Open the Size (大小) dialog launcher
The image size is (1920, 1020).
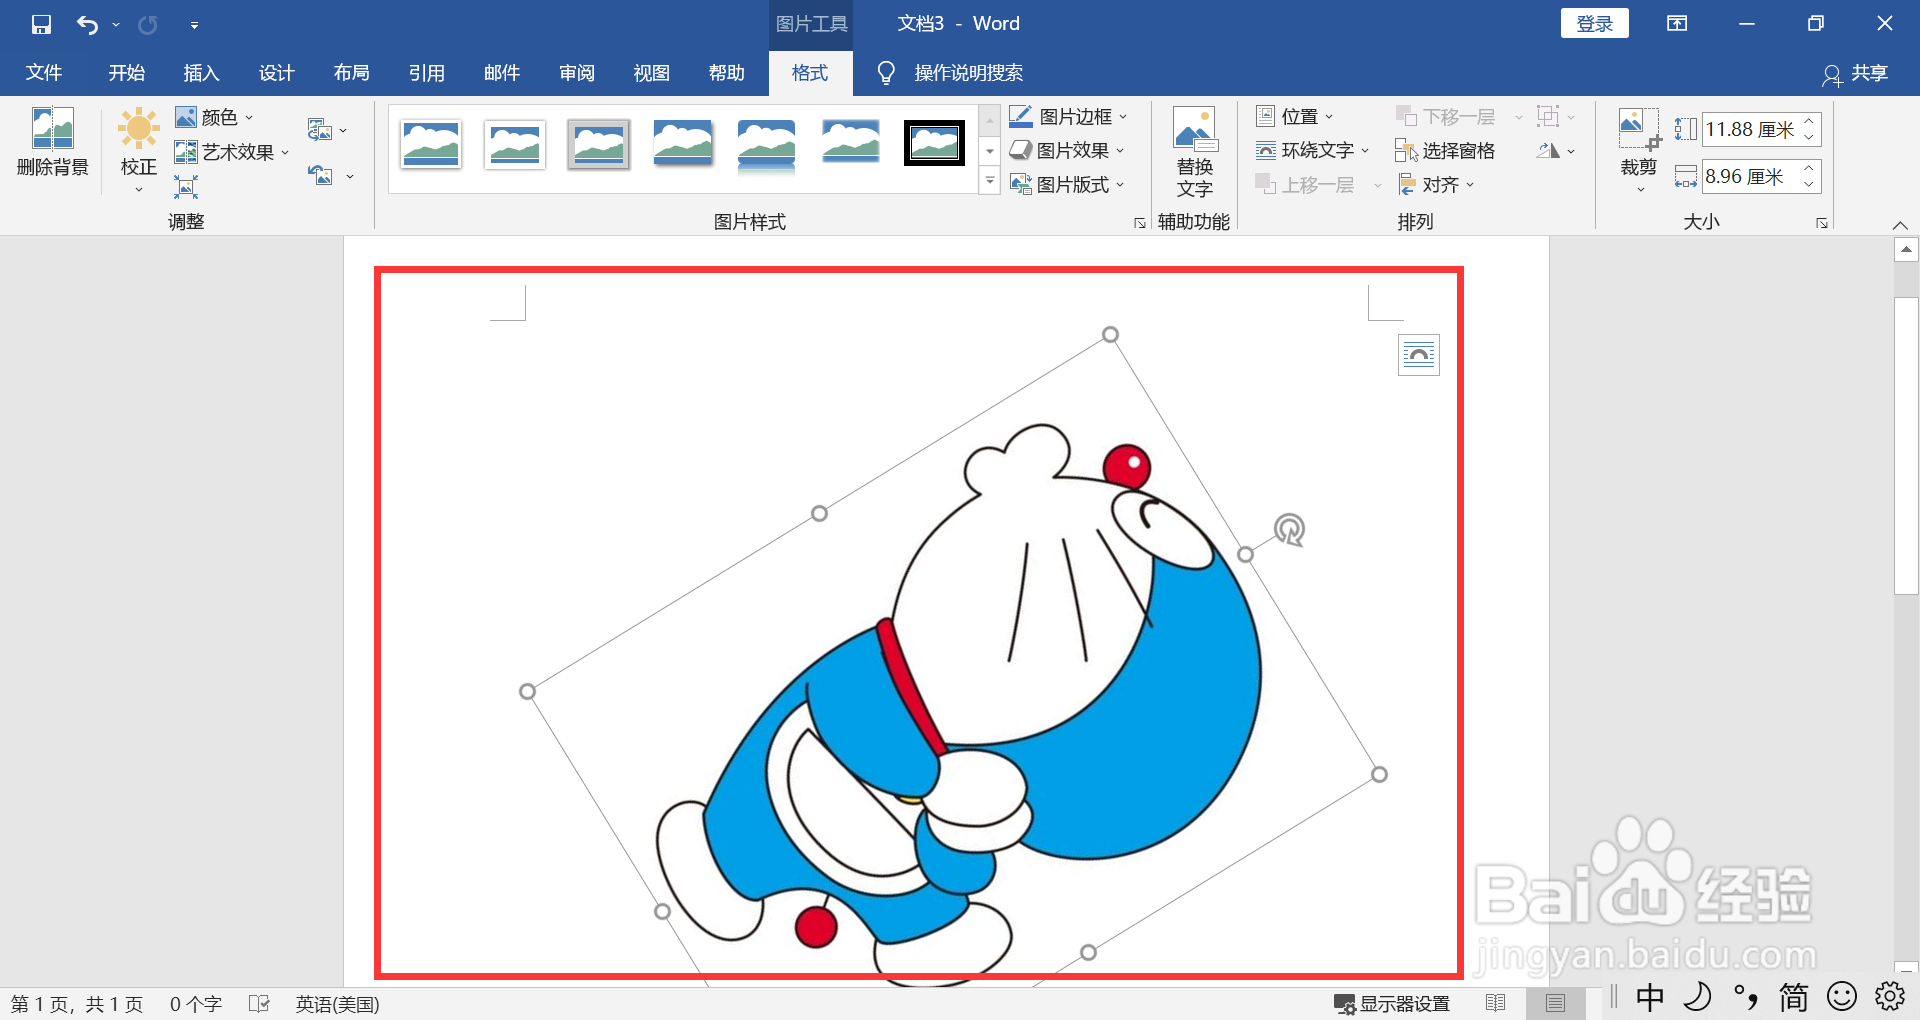1822,223
